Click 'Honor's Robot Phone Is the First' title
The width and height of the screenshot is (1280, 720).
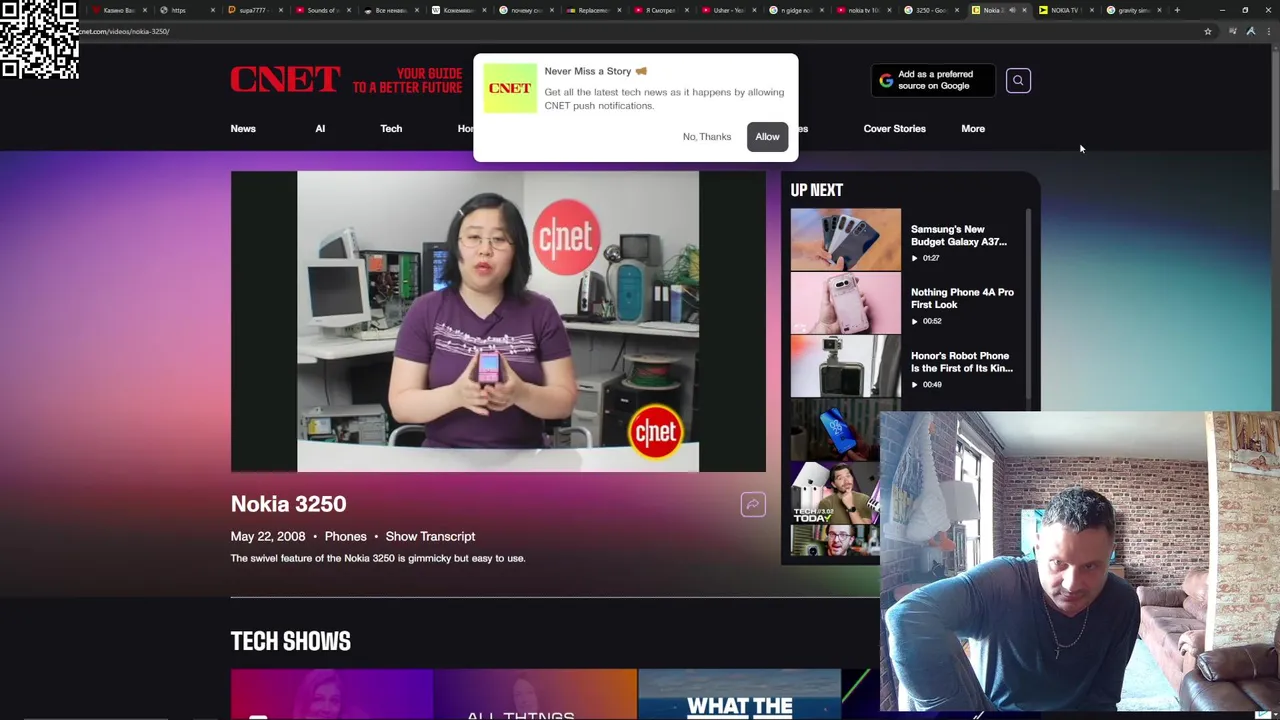tap(962, 362)
